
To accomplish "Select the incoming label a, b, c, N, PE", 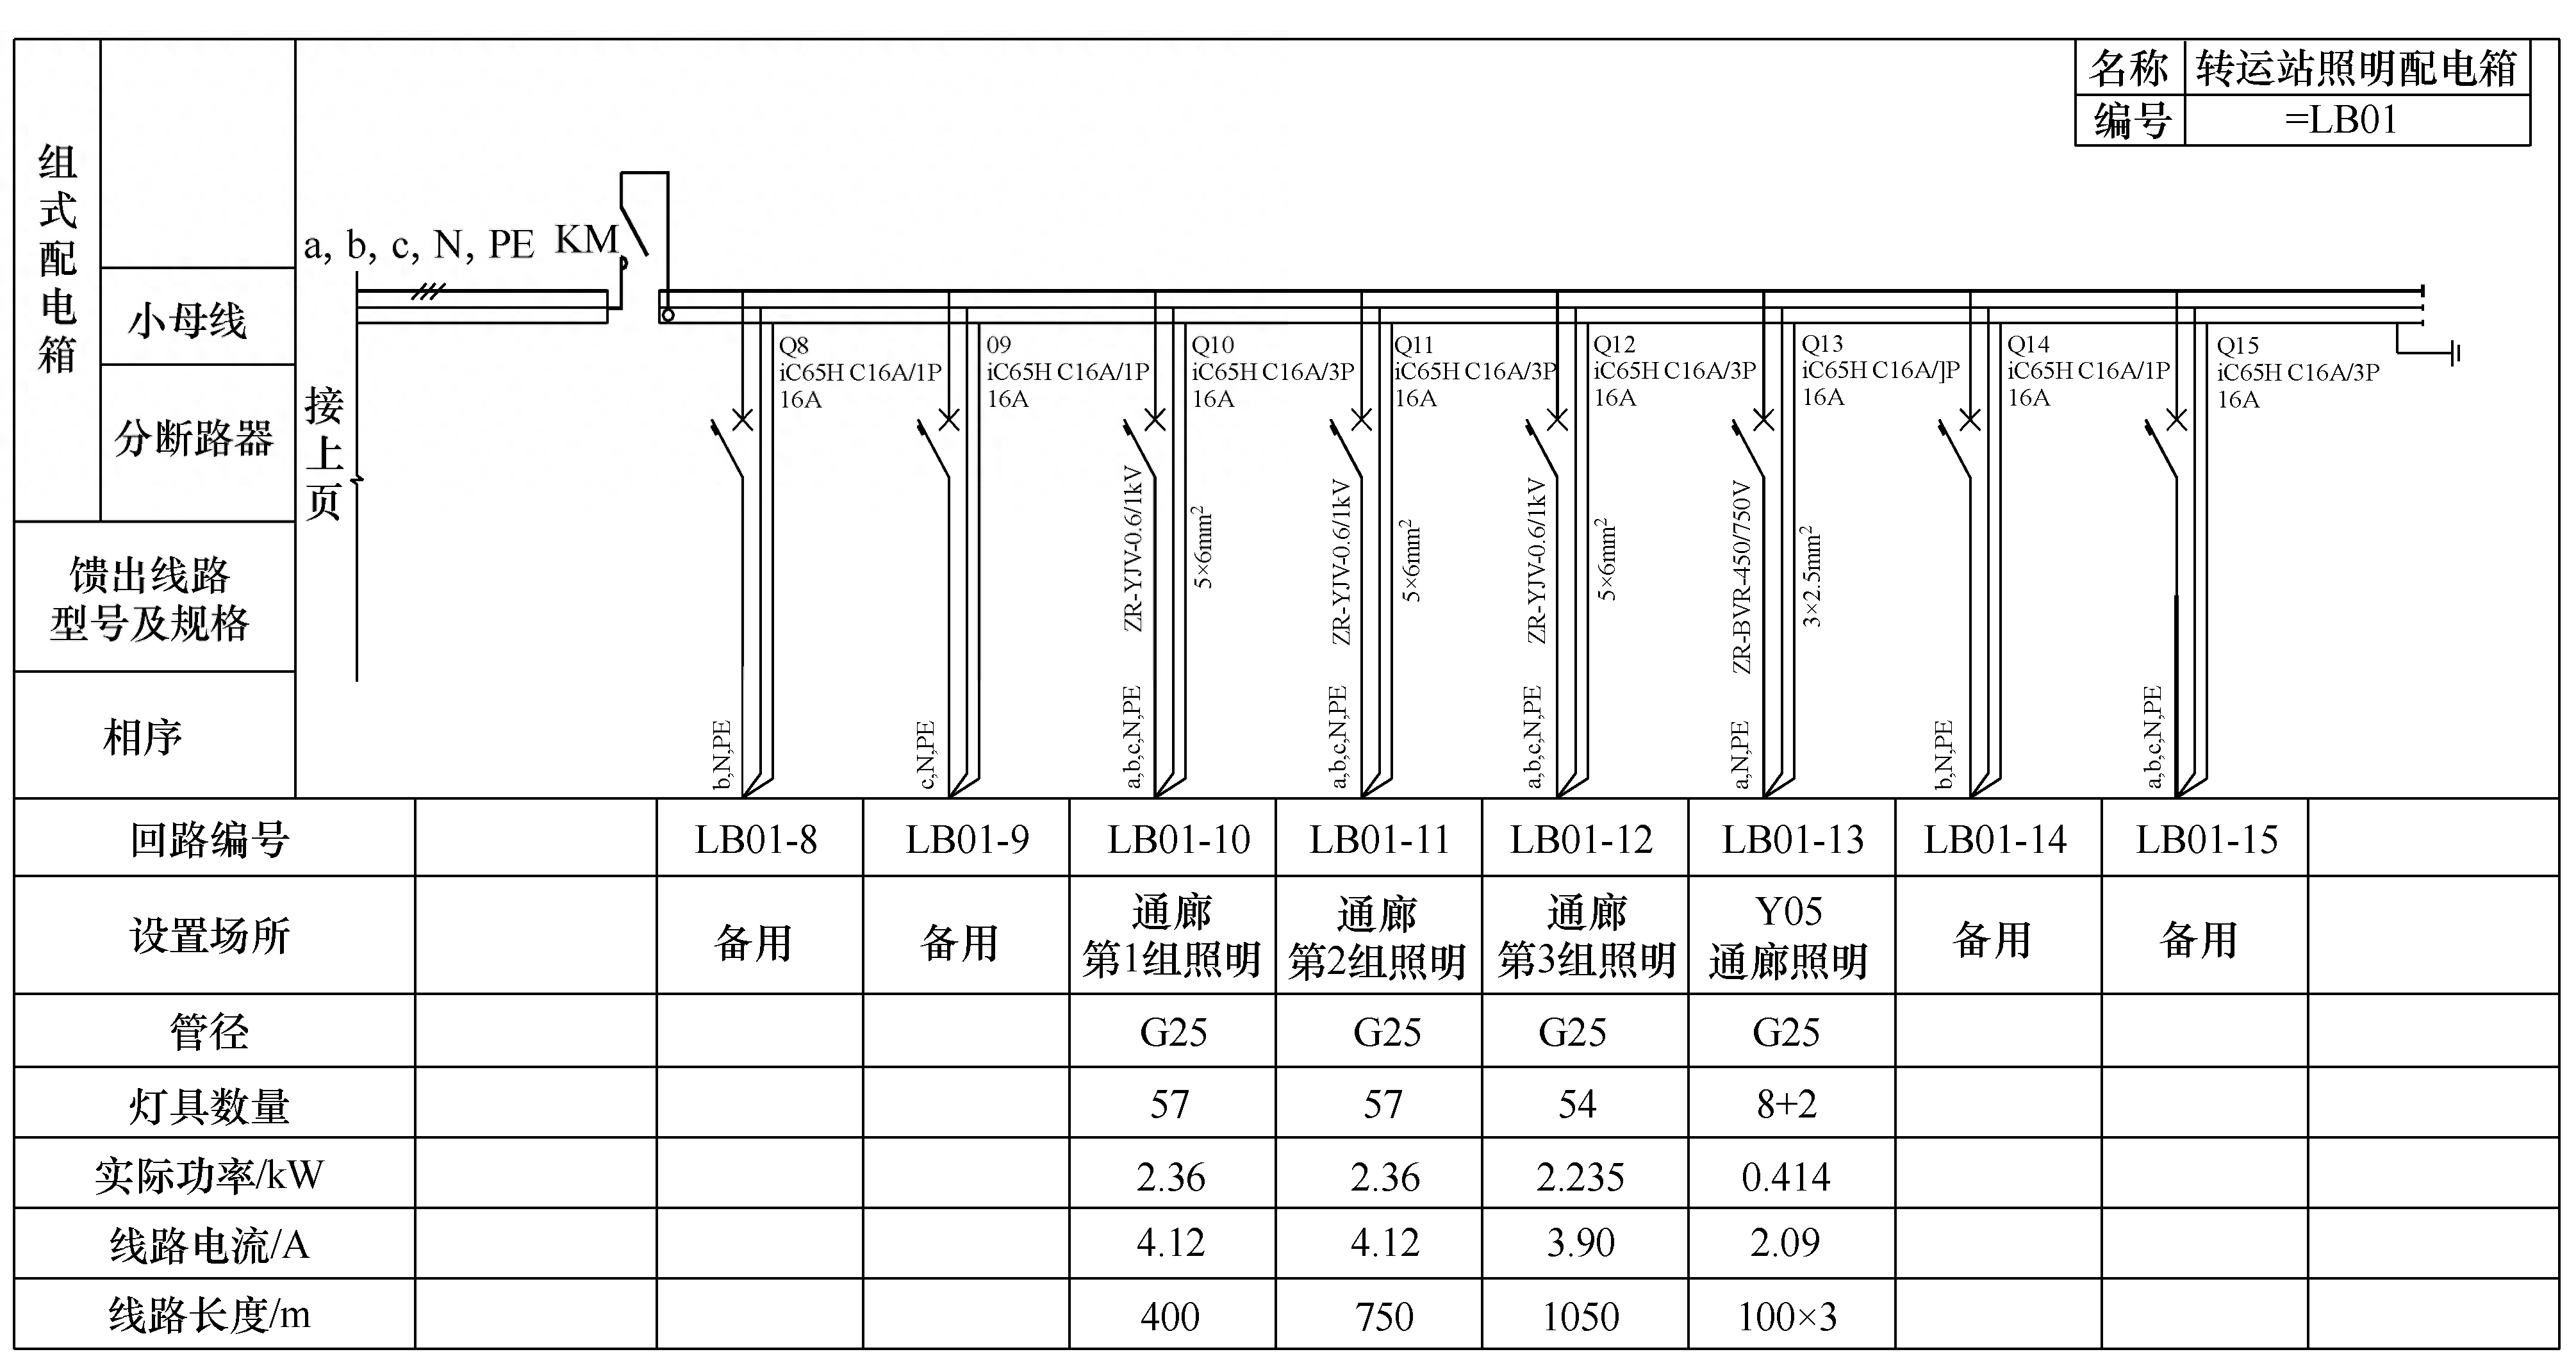I will (x=419, y=244).
